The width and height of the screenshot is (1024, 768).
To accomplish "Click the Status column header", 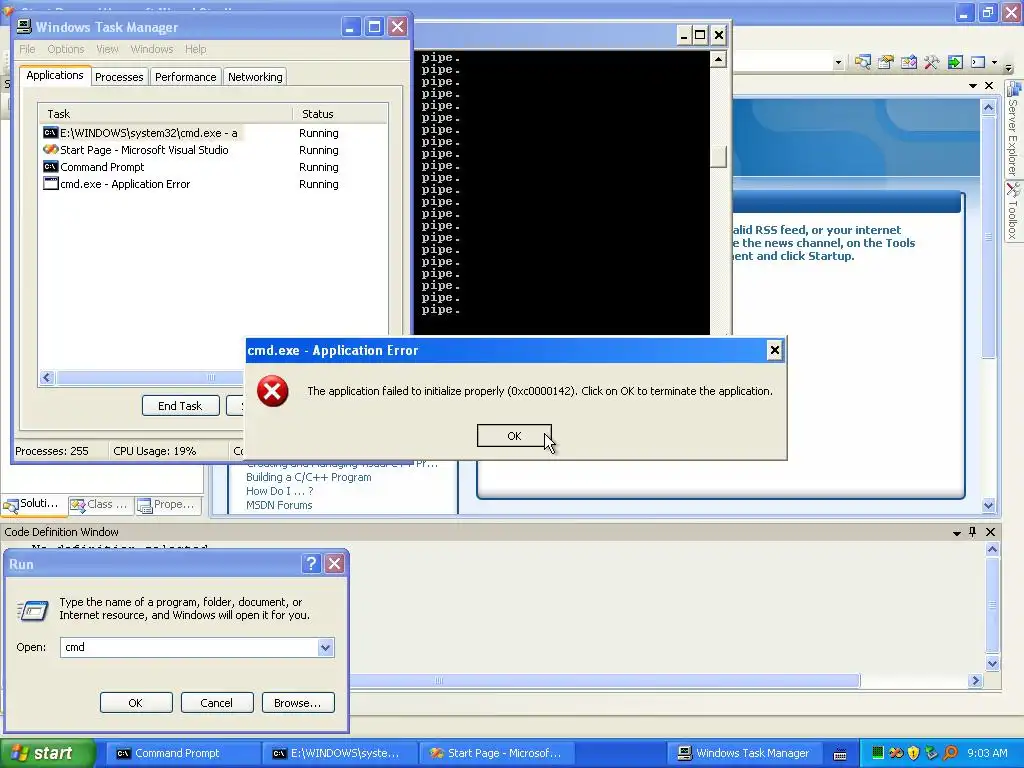I will coord(340,114).
